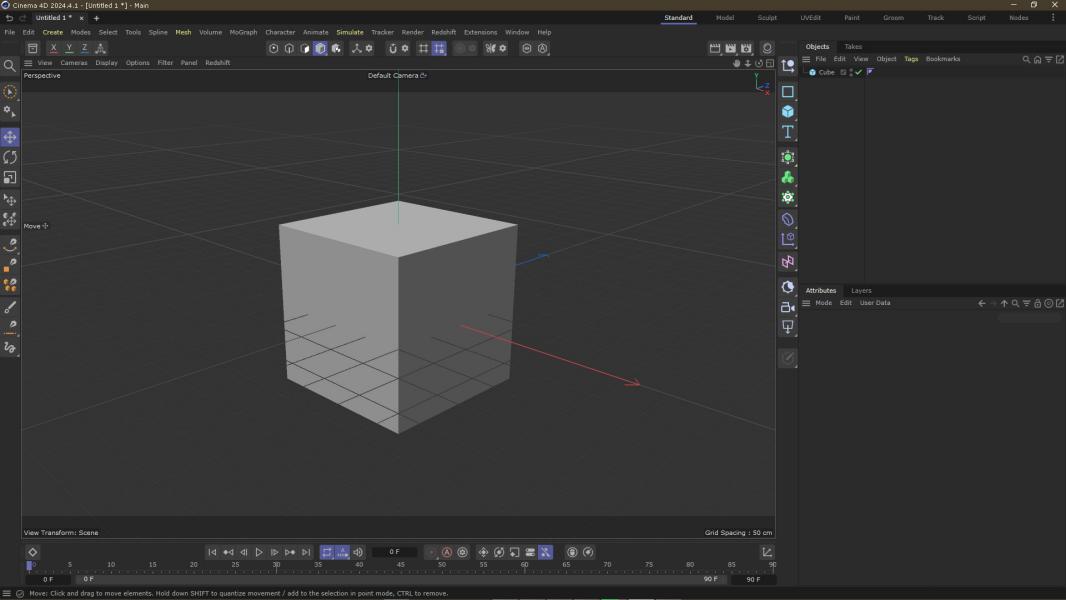Select the Rotate tool
Image resolution: width=1066 pixels, height=600 pixels.
[x=10, y=158]
